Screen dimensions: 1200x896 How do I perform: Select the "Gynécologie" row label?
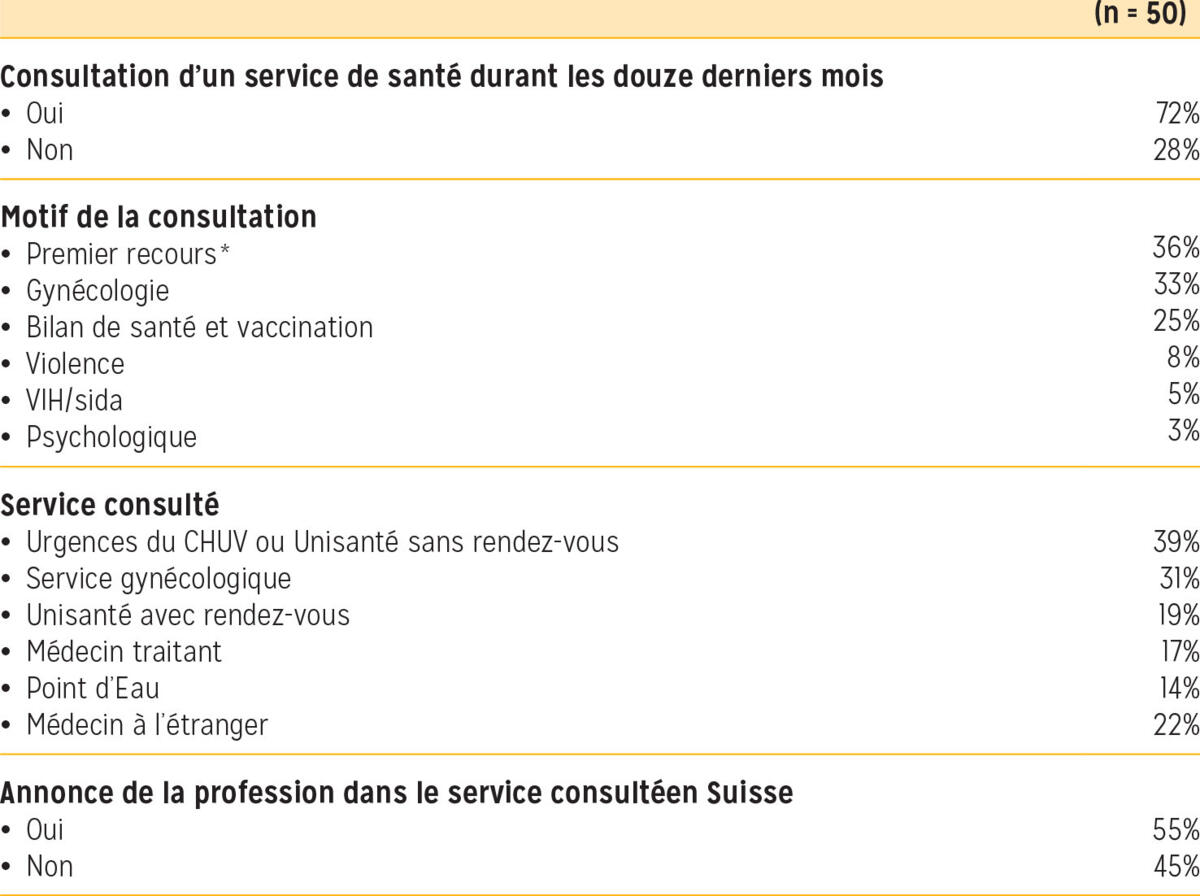[x=97, y=291]
